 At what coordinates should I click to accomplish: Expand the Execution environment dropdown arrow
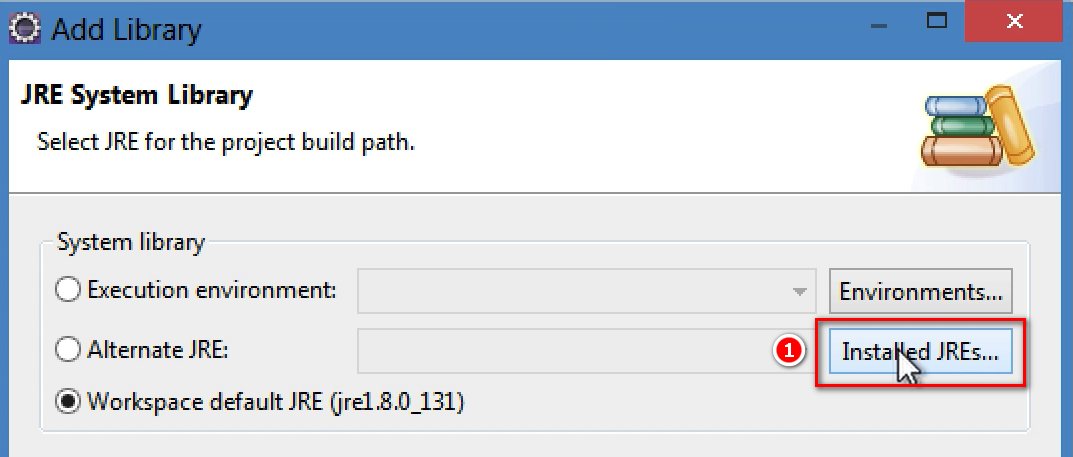point(798,291)
